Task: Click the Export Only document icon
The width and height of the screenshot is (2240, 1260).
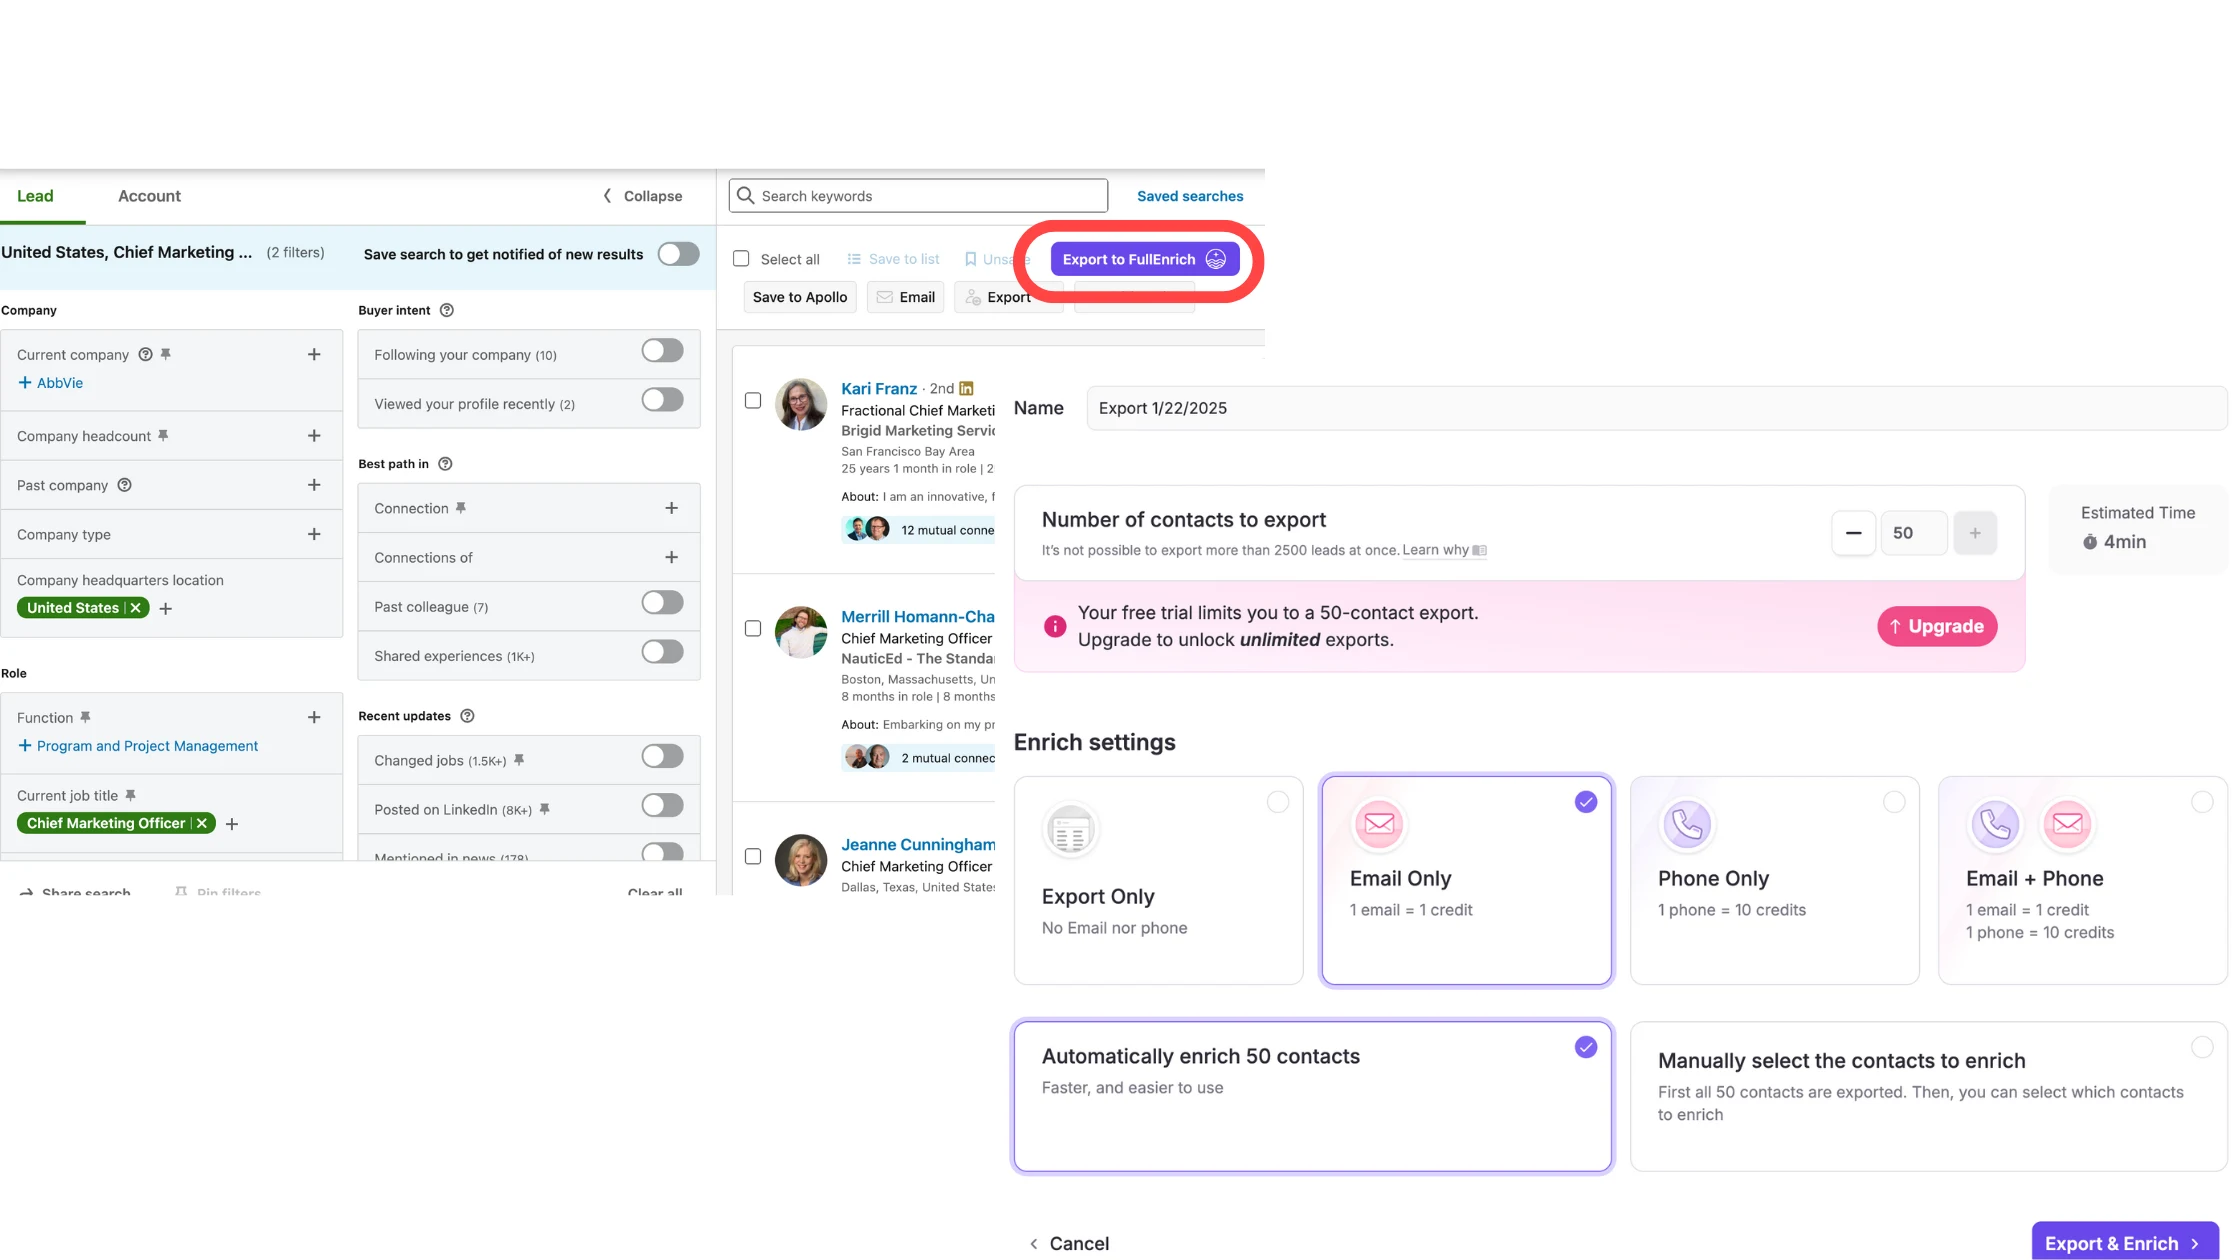Action: click(1071, 831)
